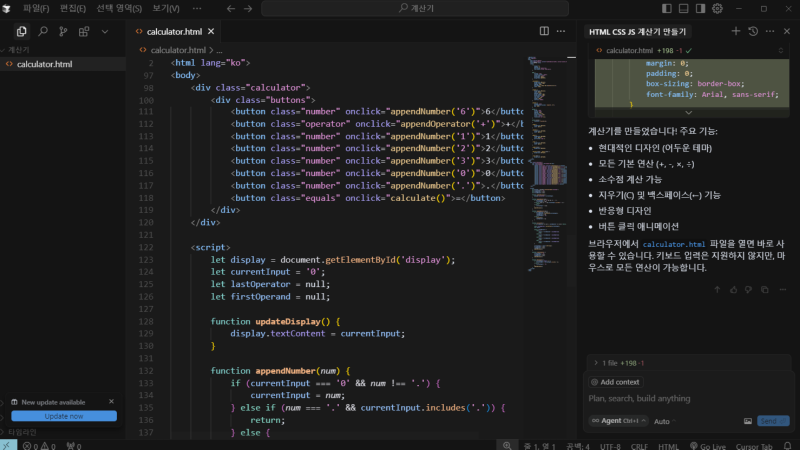Give the response a thumbs down

click(748, 290)
